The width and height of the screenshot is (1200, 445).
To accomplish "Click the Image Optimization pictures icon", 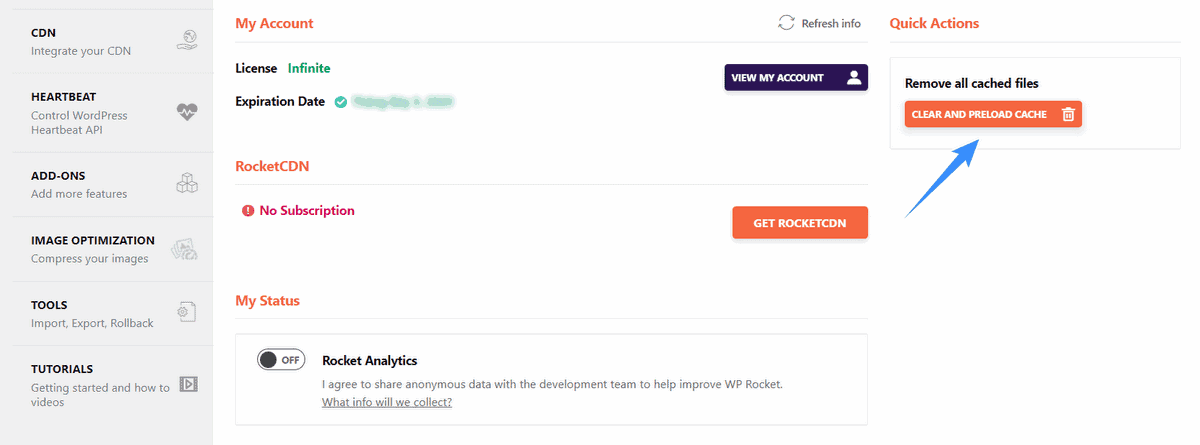I will pos(185,249).
